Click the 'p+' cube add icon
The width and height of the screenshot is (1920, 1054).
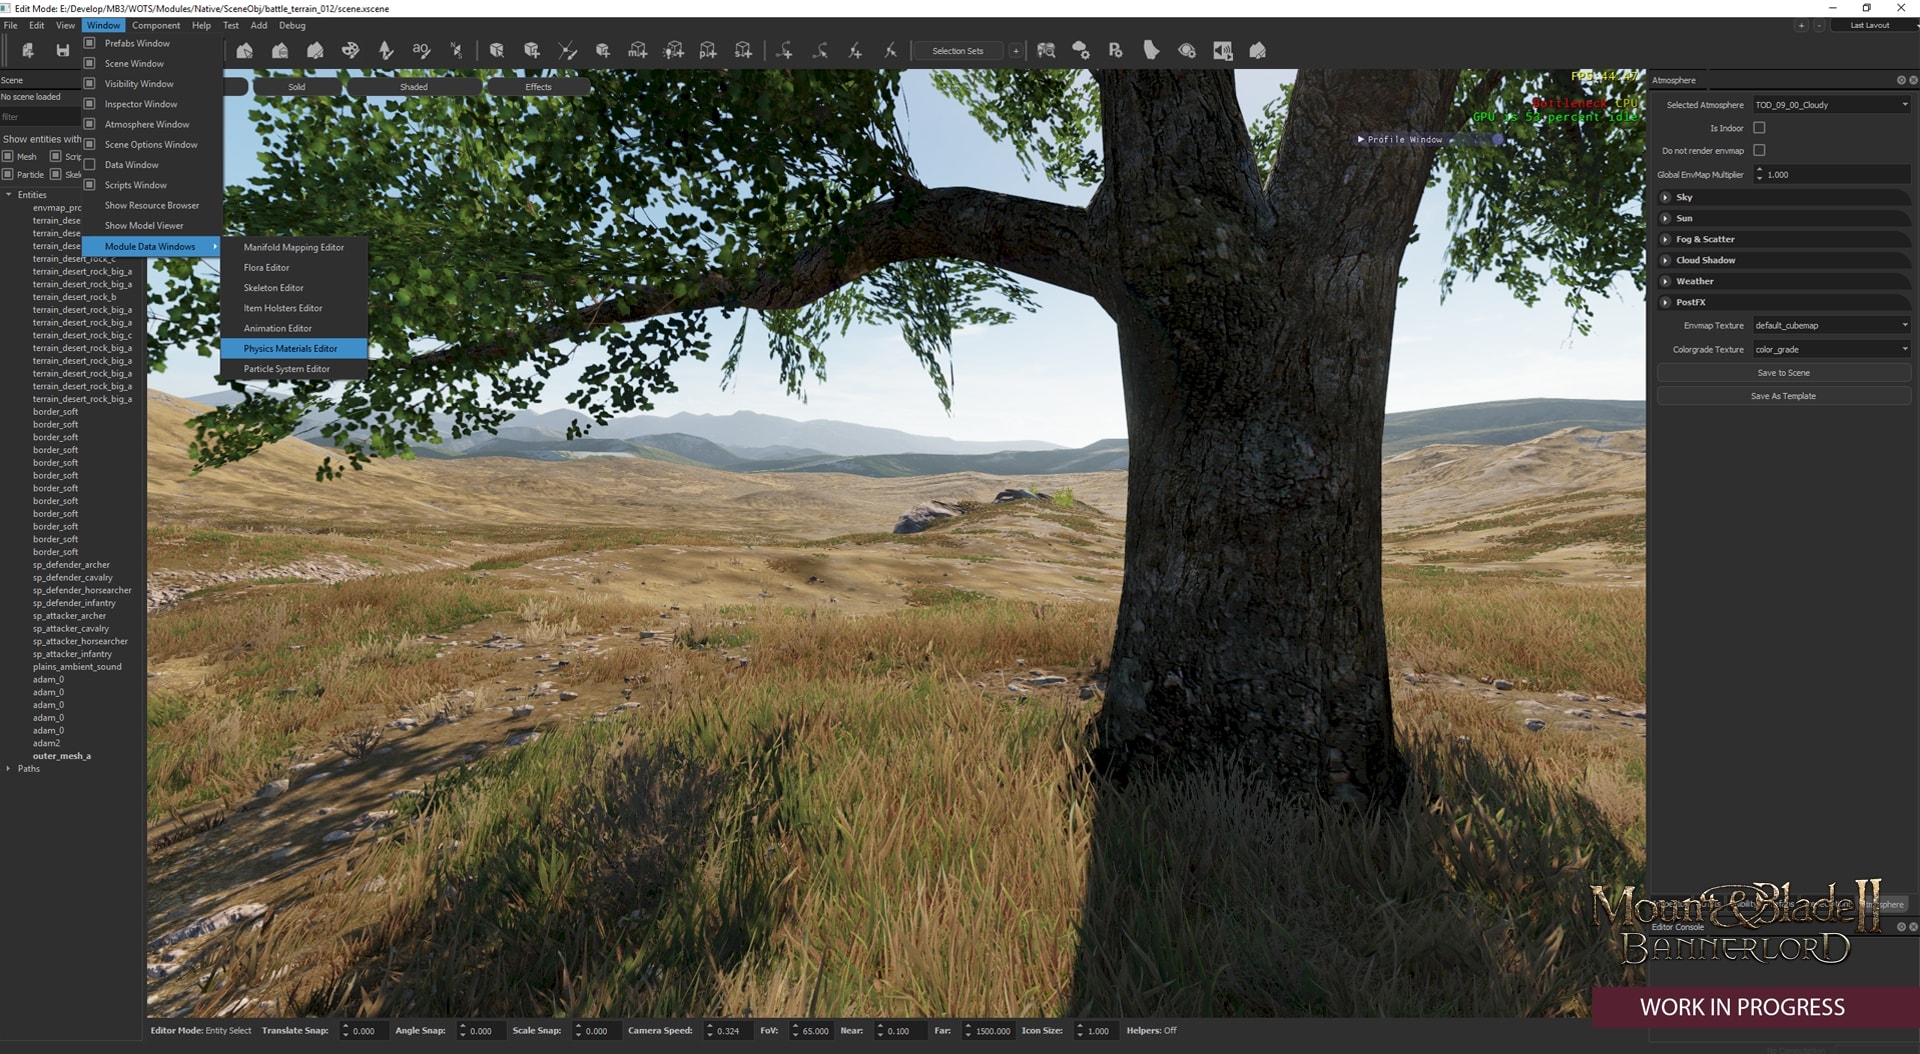708,50
